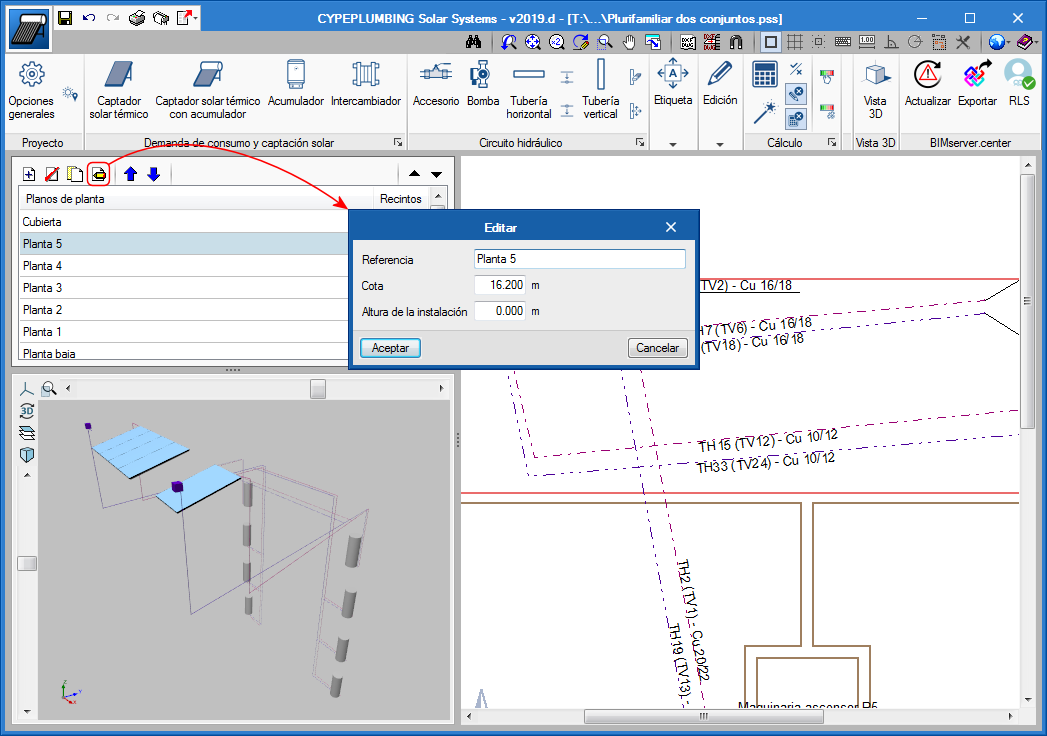This screenshot has width=1047, height=736.
Task: Select the Intercambiador tool
Action: pyautogui.click(x=366, y=83)
